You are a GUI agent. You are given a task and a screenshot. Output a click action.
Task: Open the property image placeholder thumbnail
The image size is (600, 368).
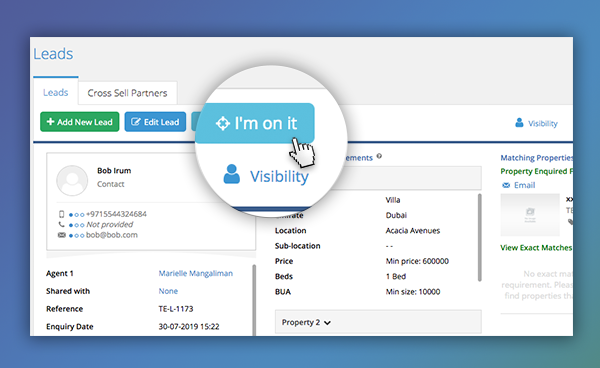530,215
